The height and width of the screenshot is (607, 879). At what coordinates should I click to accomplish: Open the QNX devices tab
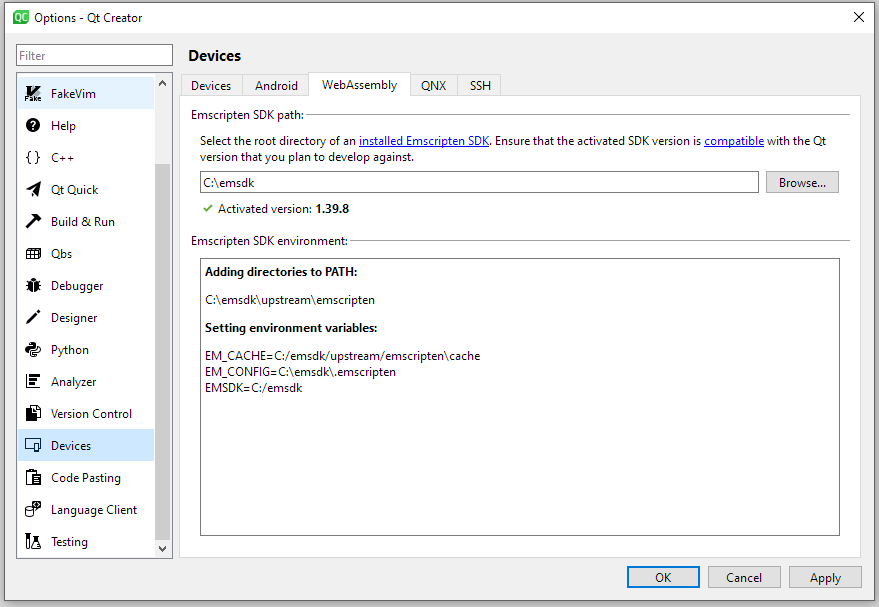point(433,85)
